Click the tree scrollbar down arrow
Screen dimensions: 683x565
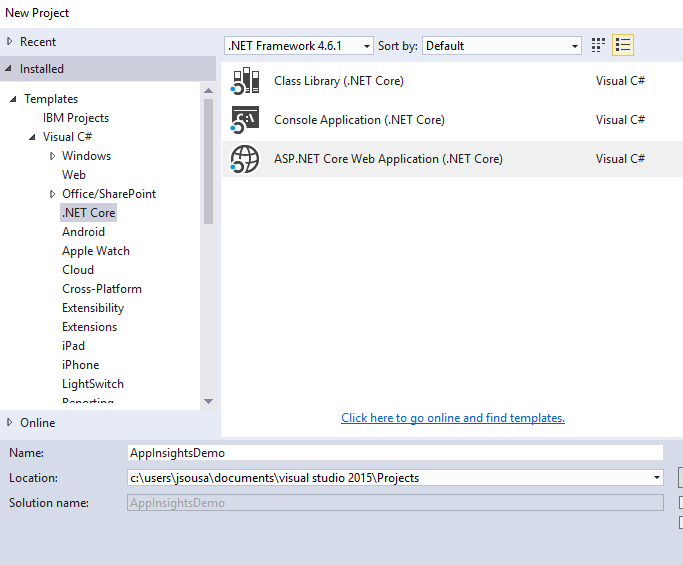209,401
